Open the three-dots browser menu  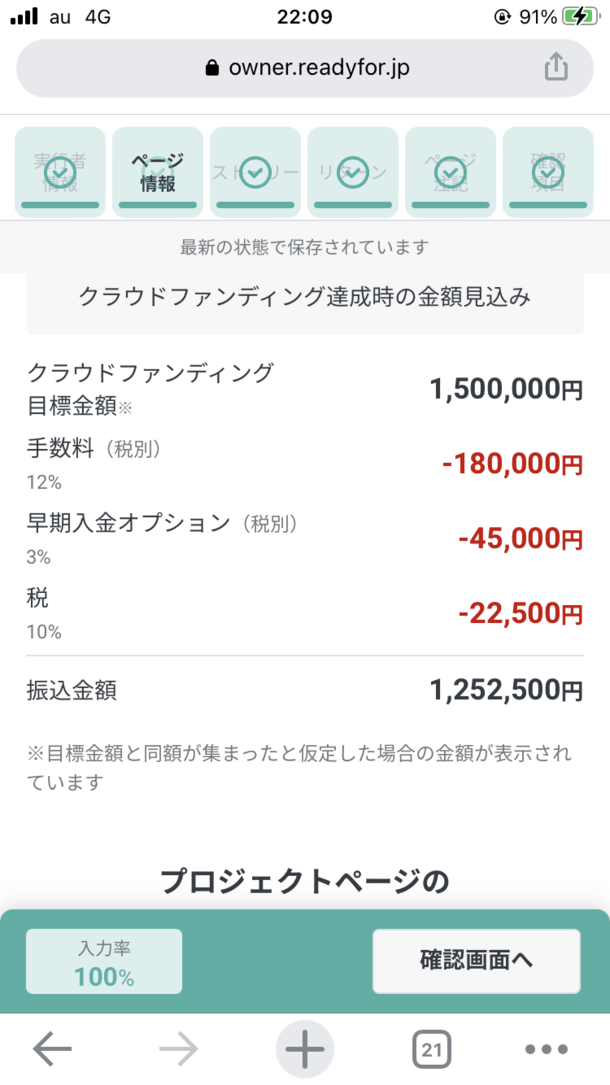546,1049
